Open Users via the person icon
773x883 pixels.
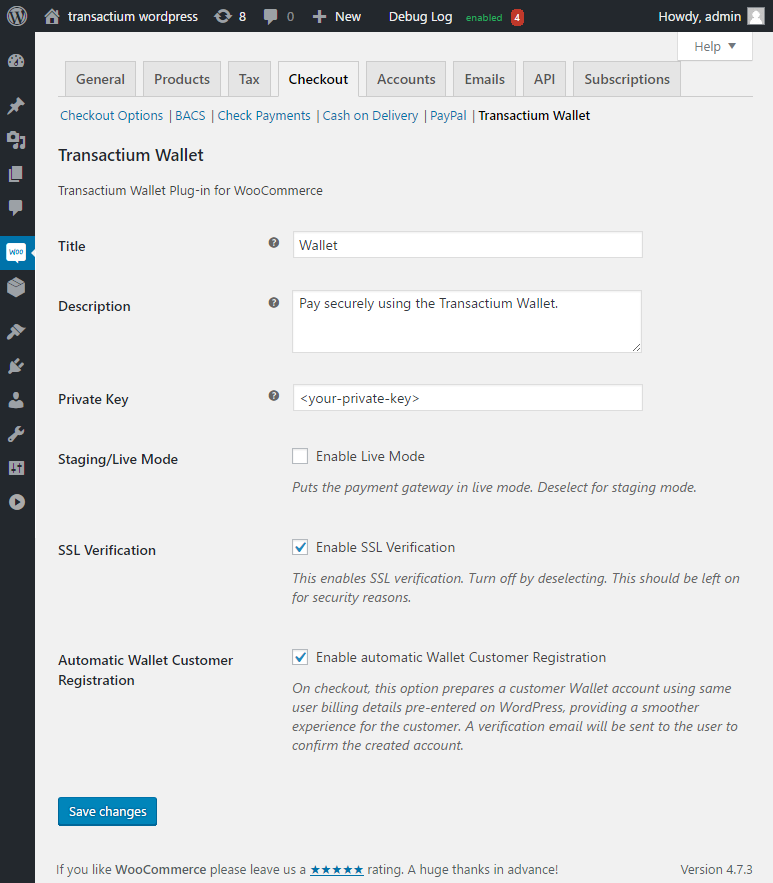point(16,400)
